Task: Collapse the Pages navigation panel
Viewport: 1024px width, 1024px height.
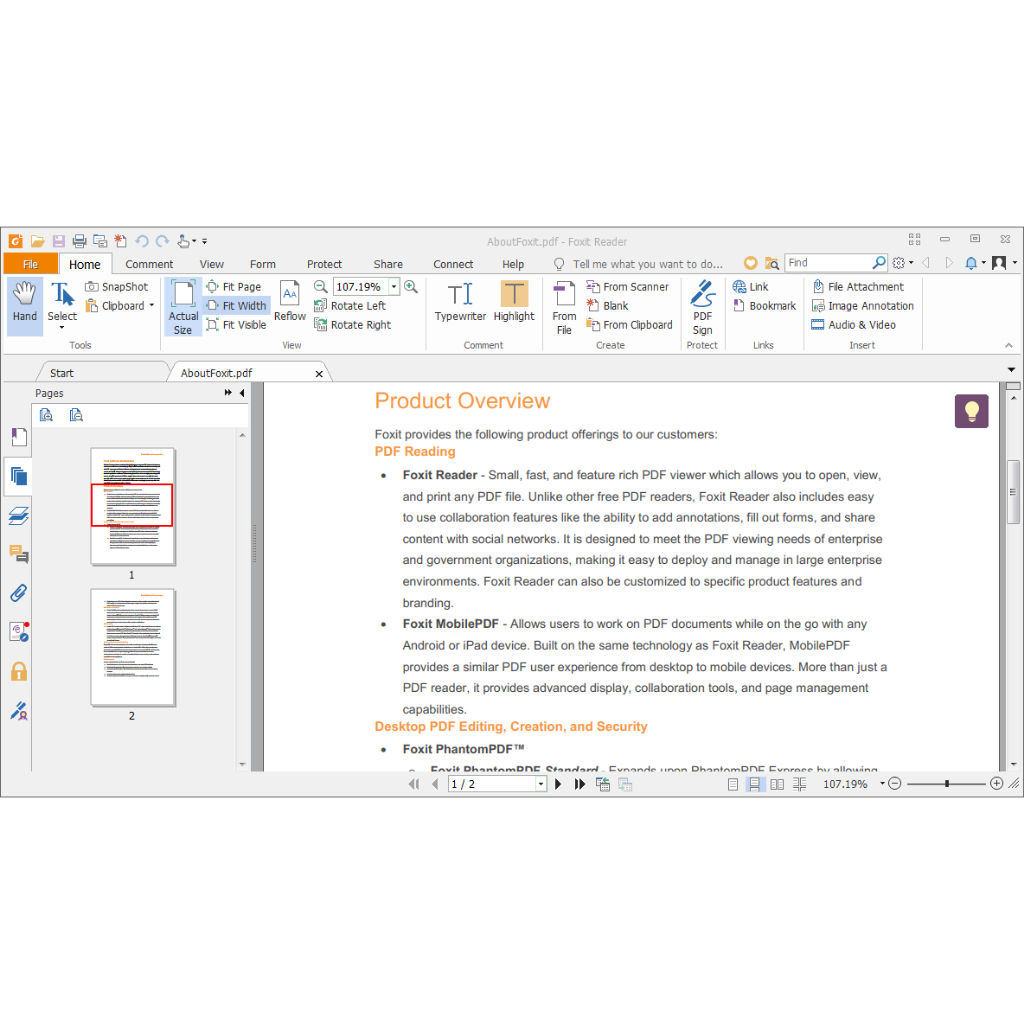Action: pos(242,392)
